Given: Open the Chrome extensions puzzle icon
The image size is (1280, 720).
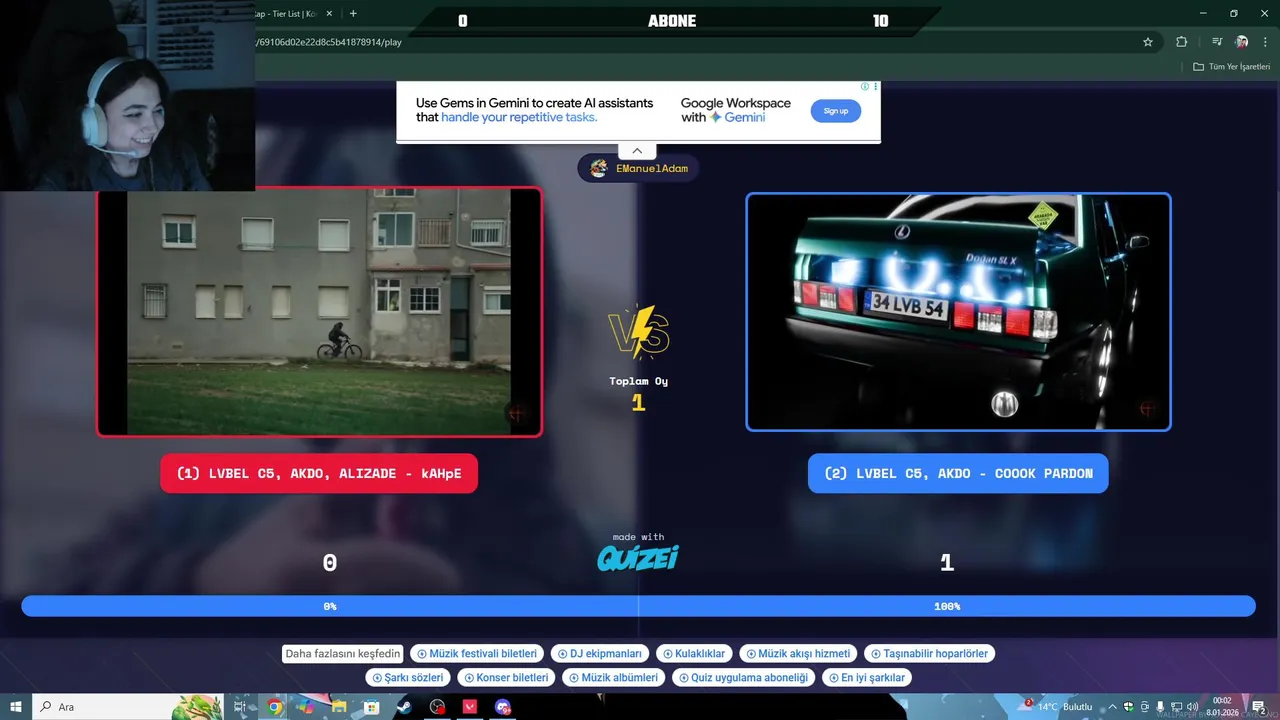Looking at the screenshot, I should click(x=1182, y=42).
